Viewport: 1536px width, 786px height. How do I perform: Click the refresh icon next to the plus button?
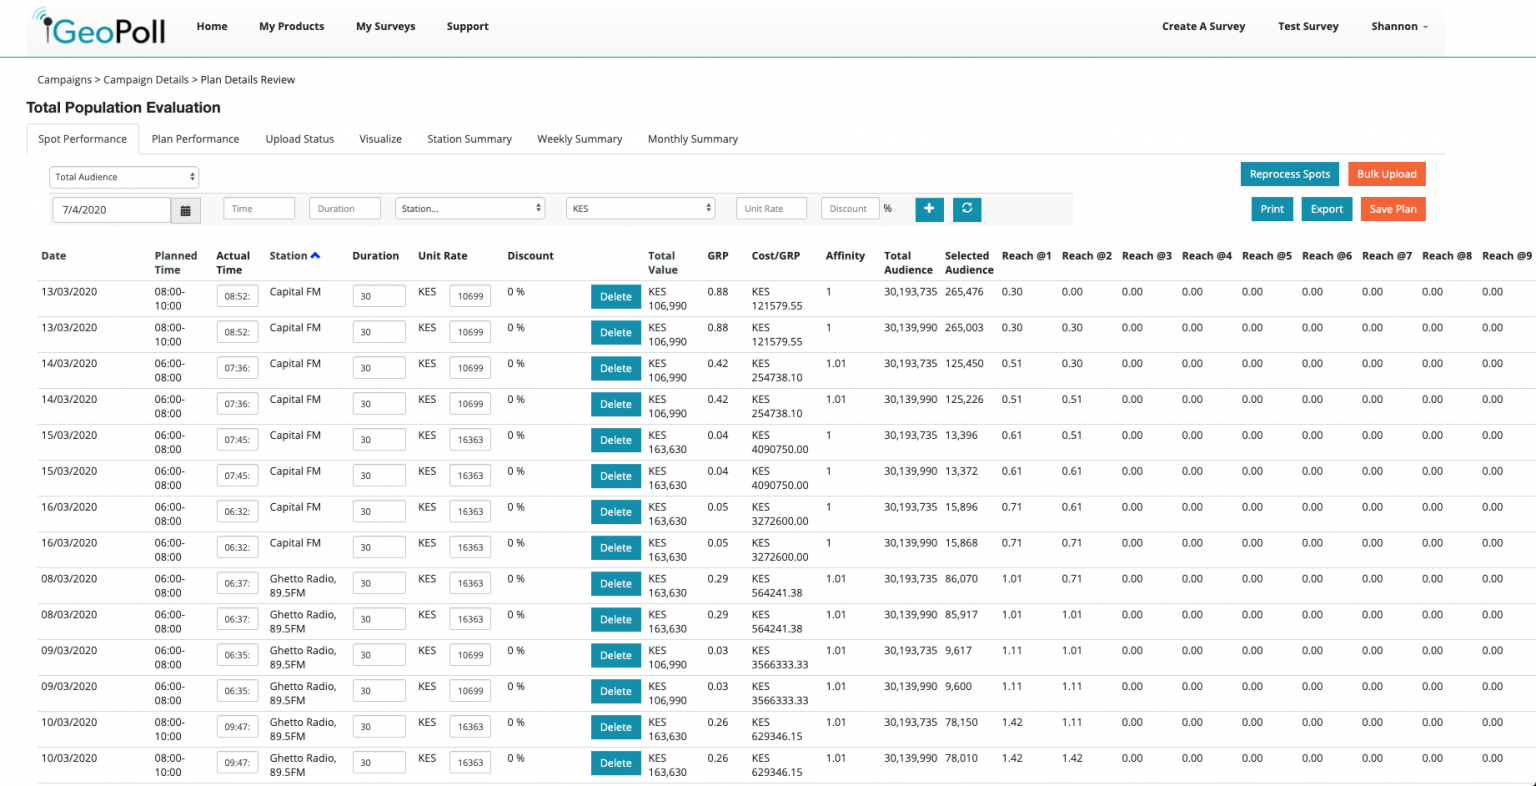click(966, 209)
